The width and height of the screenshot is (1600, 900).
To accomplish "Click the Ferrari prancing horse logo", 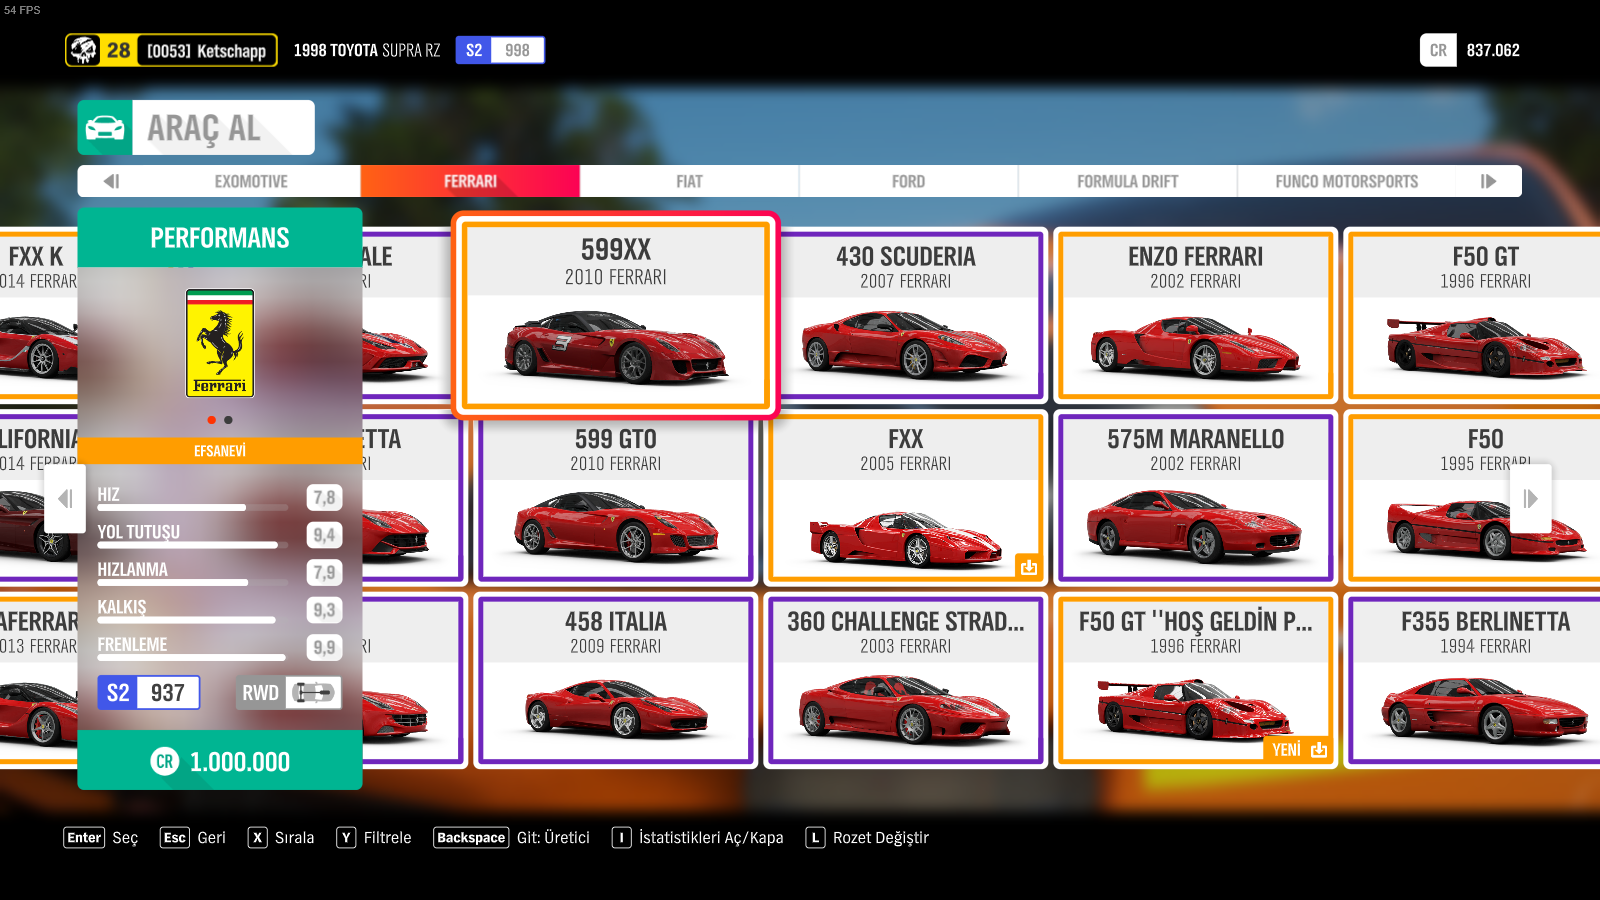I will point(220,343).
